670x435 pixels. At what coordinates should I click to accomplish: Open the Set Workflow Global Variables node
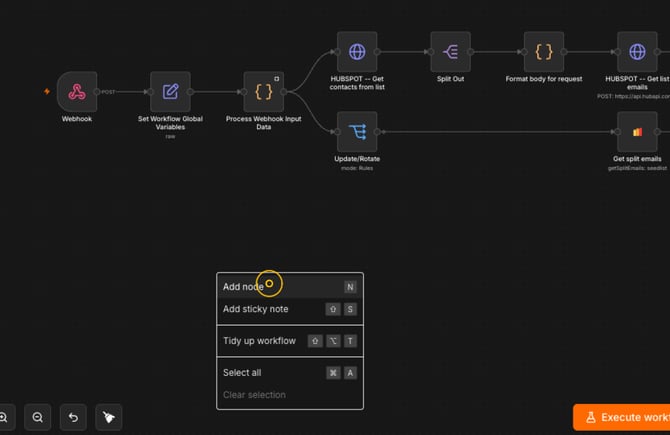pos(170,92)
